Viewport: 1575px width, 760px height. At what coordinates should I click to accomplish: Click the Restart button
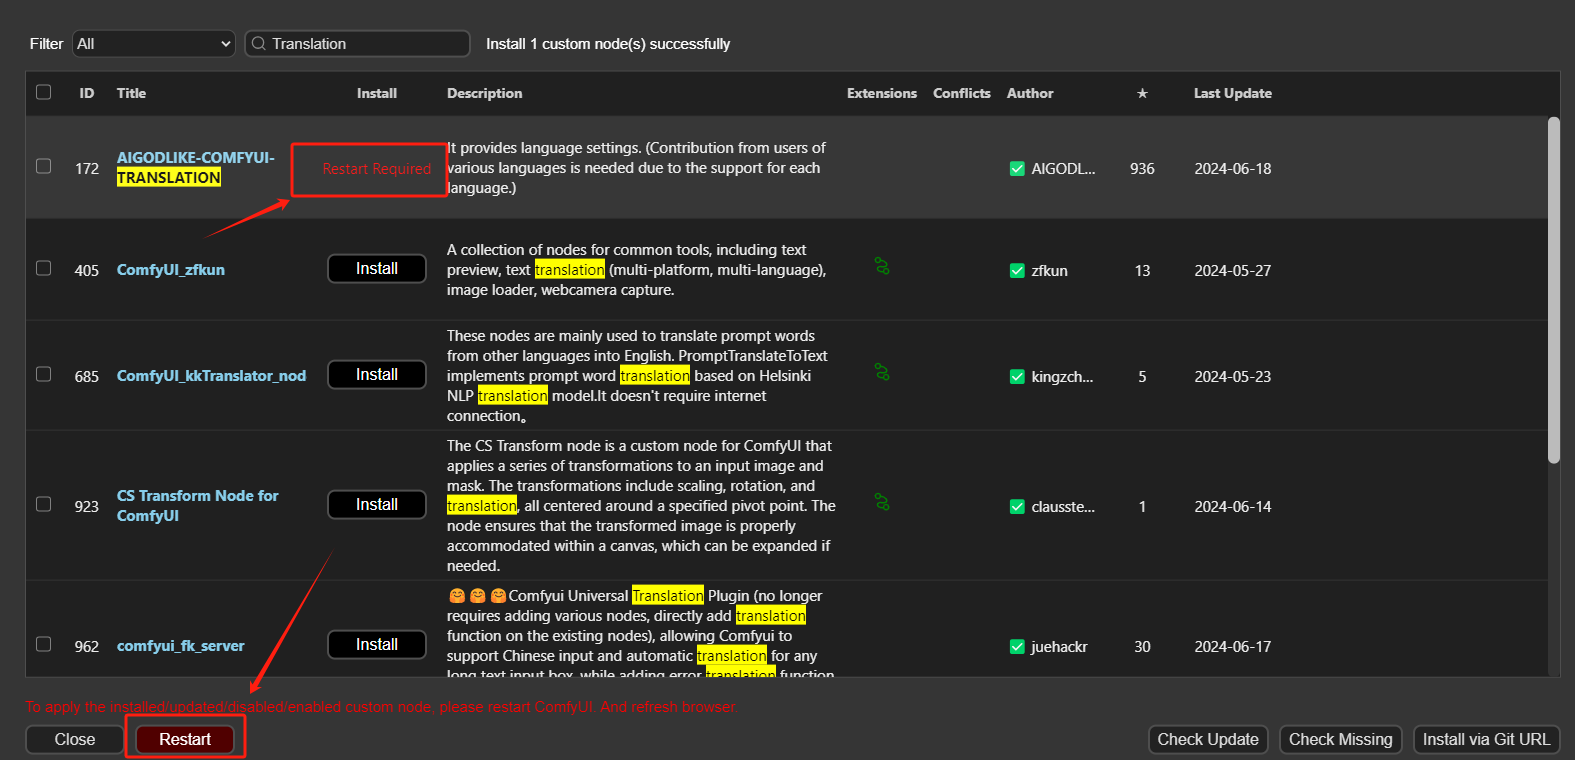point(185,739)
